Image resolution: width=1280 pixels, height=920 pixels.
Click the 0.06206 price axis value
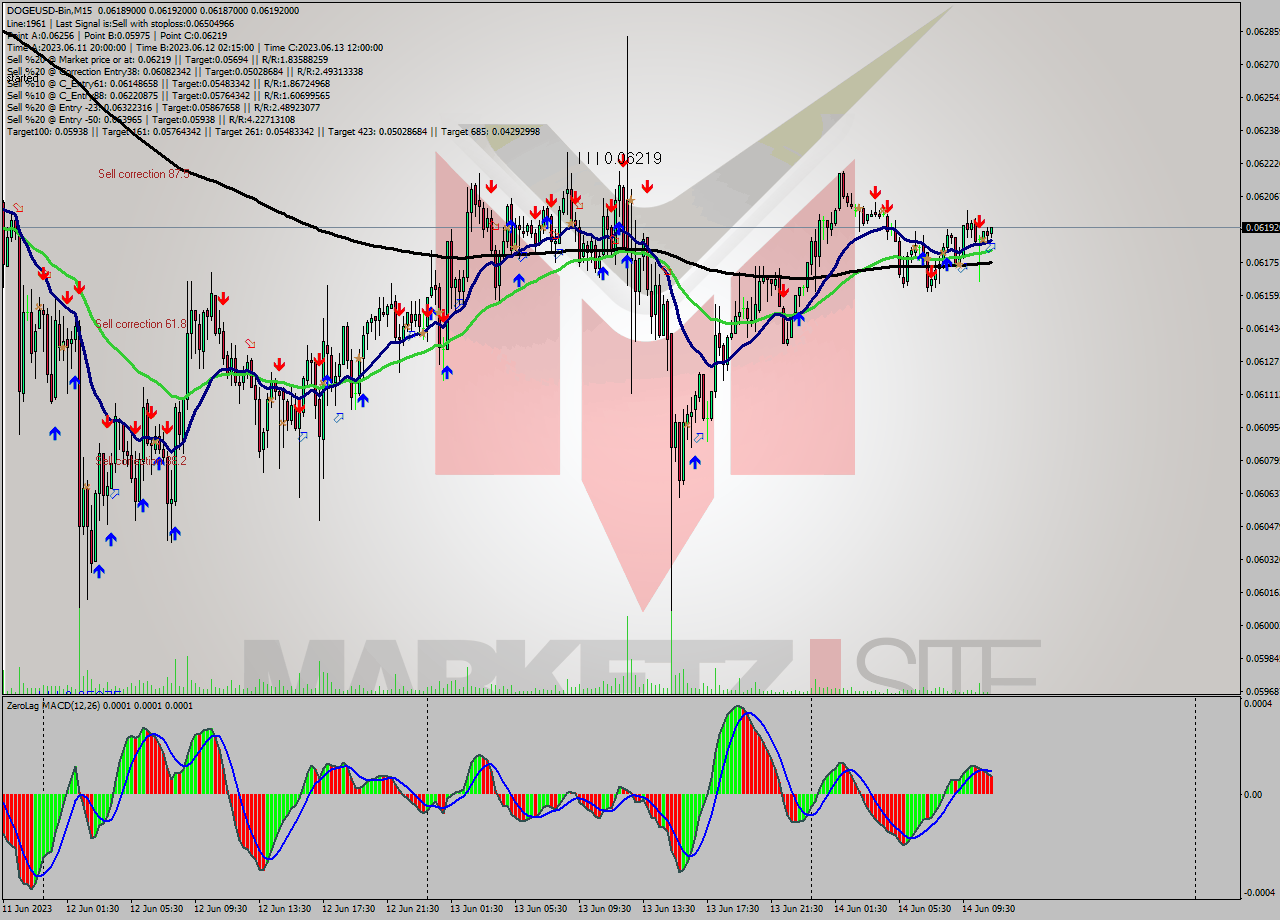[1262, 196]
